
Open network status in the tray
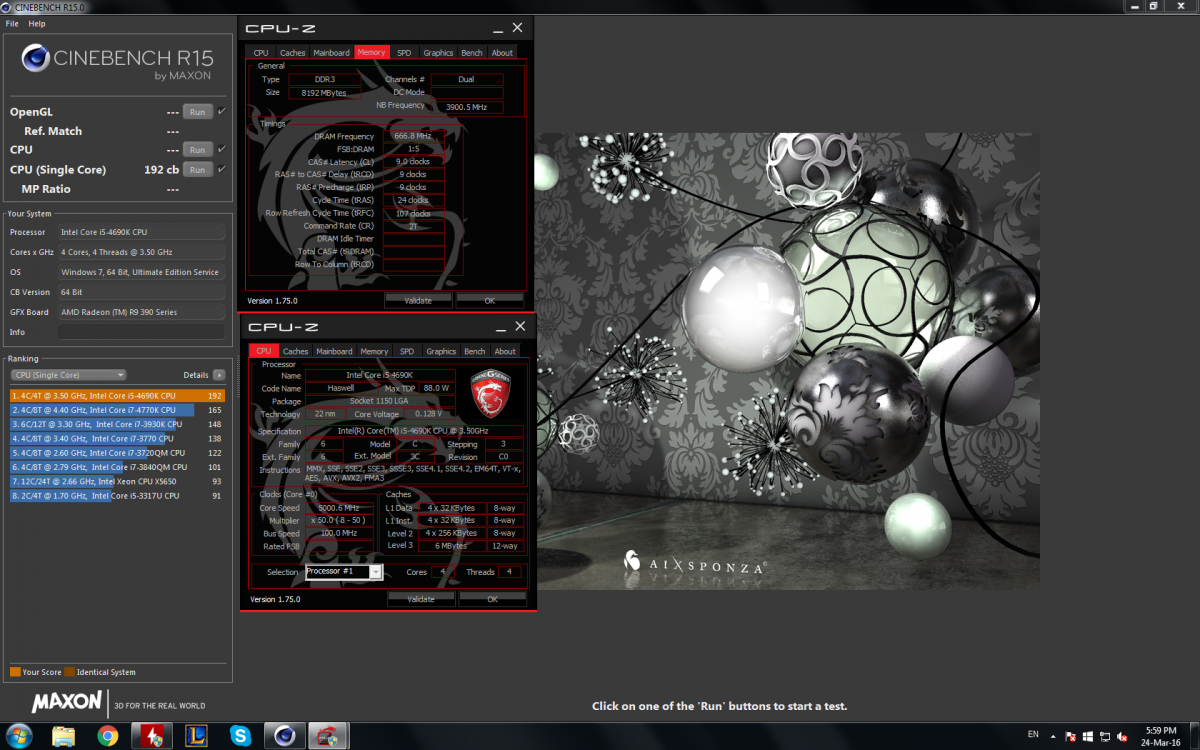coord(1105,736)
